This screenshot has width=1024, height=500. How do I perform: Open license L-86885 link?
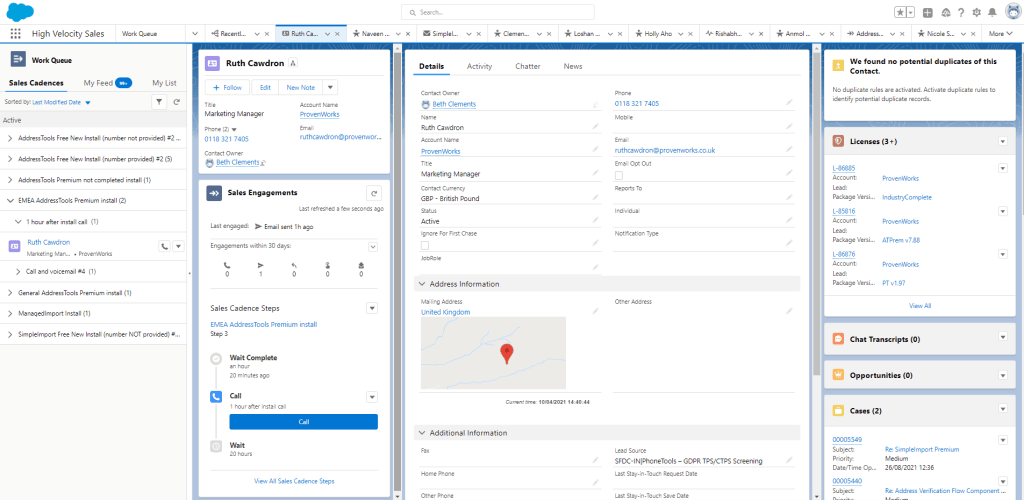tap(843, 168)
